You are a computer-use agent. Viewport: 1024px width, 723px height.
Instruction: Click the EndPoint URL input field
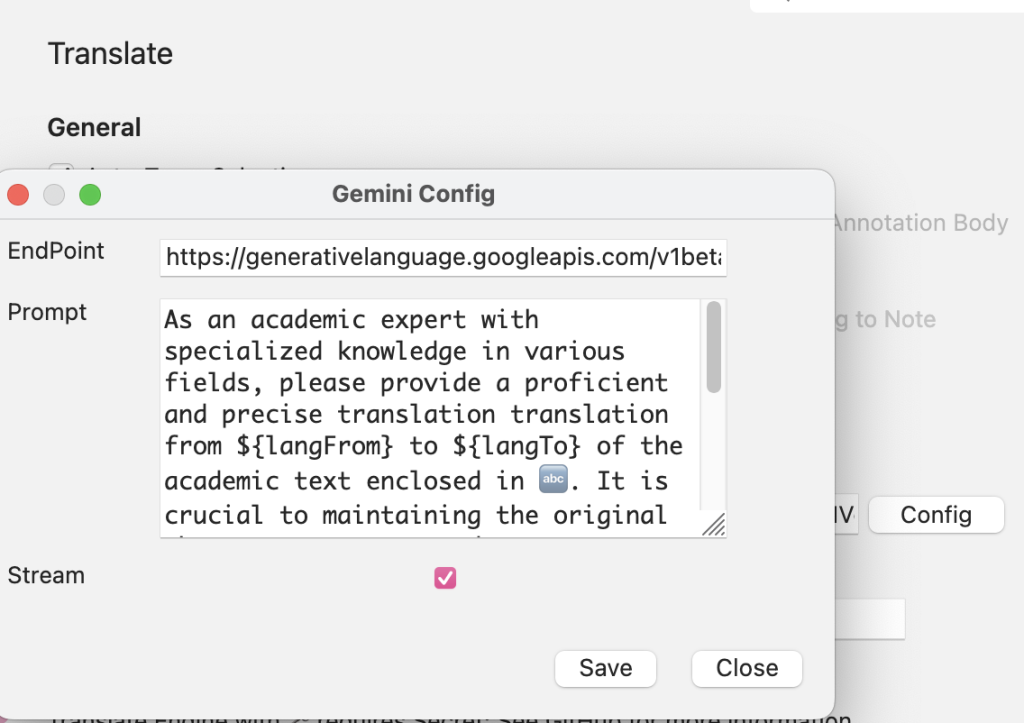point(443,258)
